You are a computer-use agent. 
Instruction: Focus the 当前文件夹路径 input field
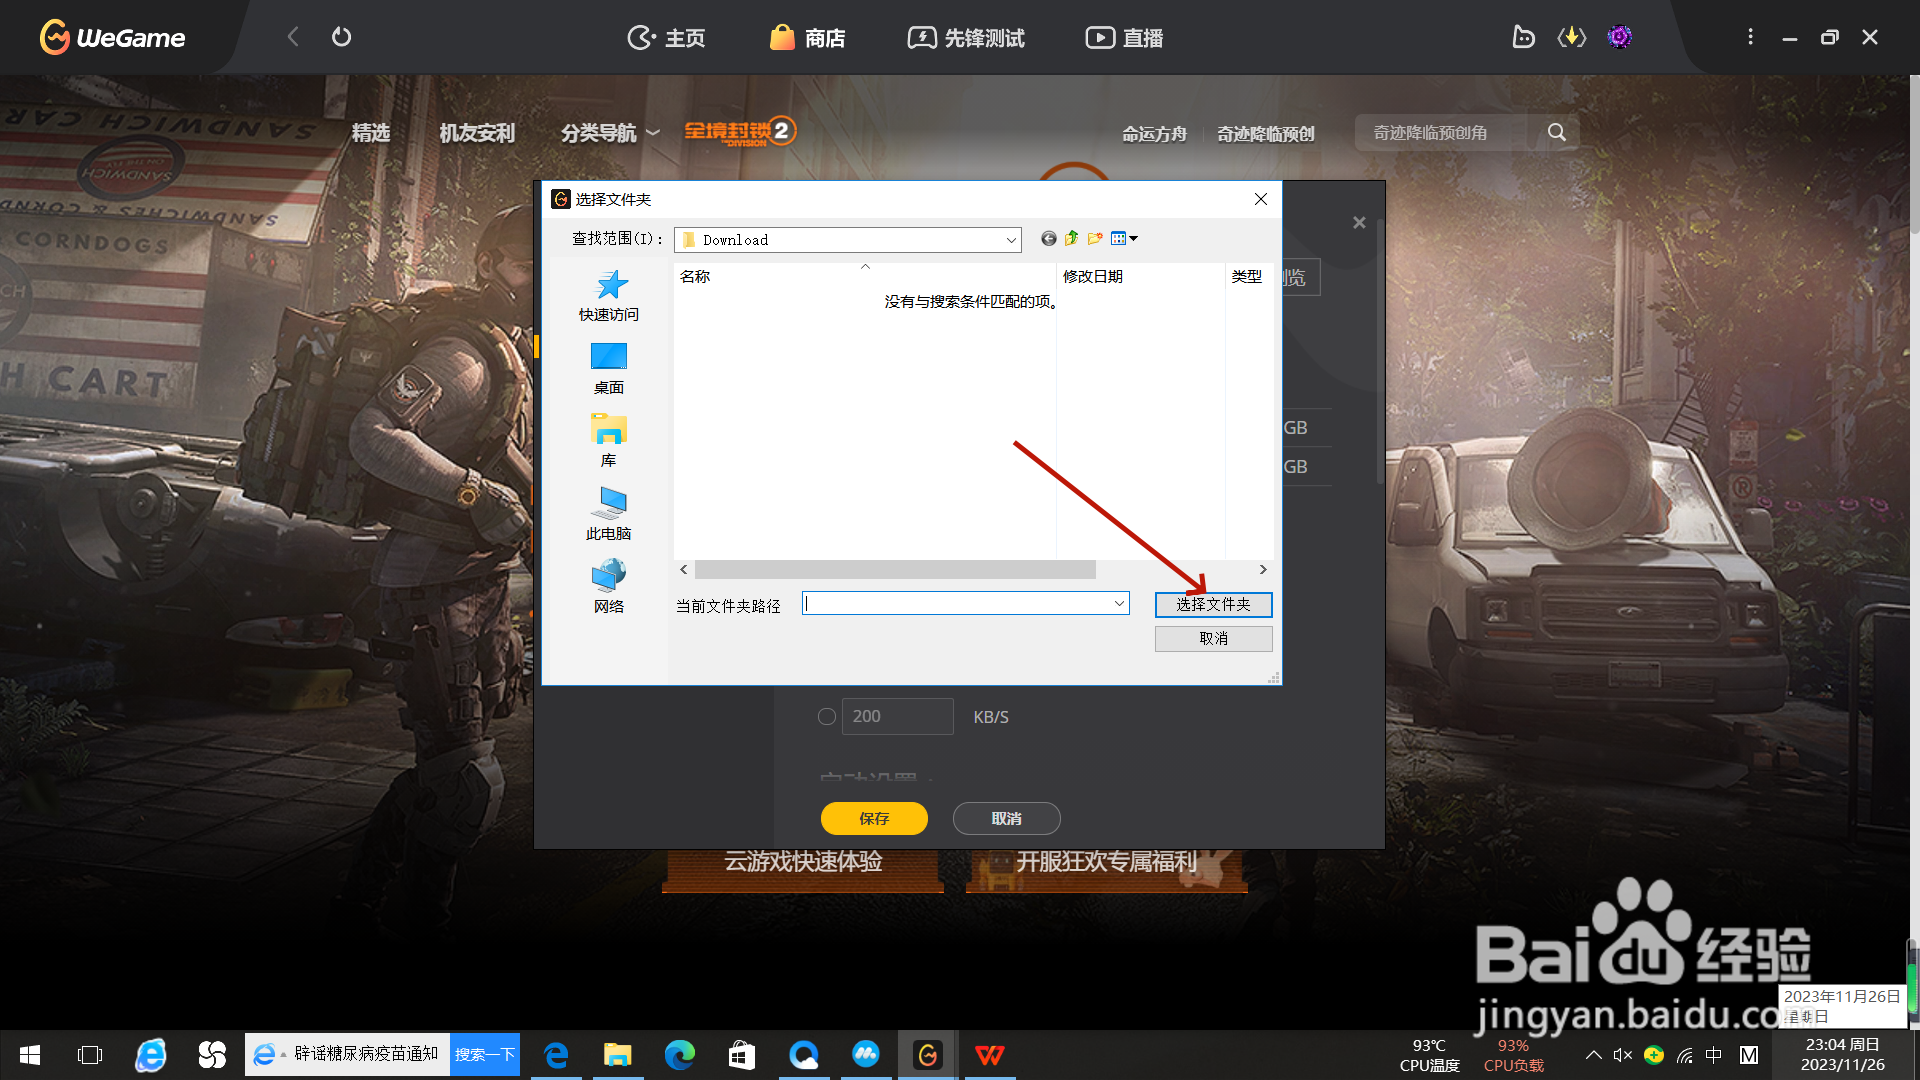[958, 603]
